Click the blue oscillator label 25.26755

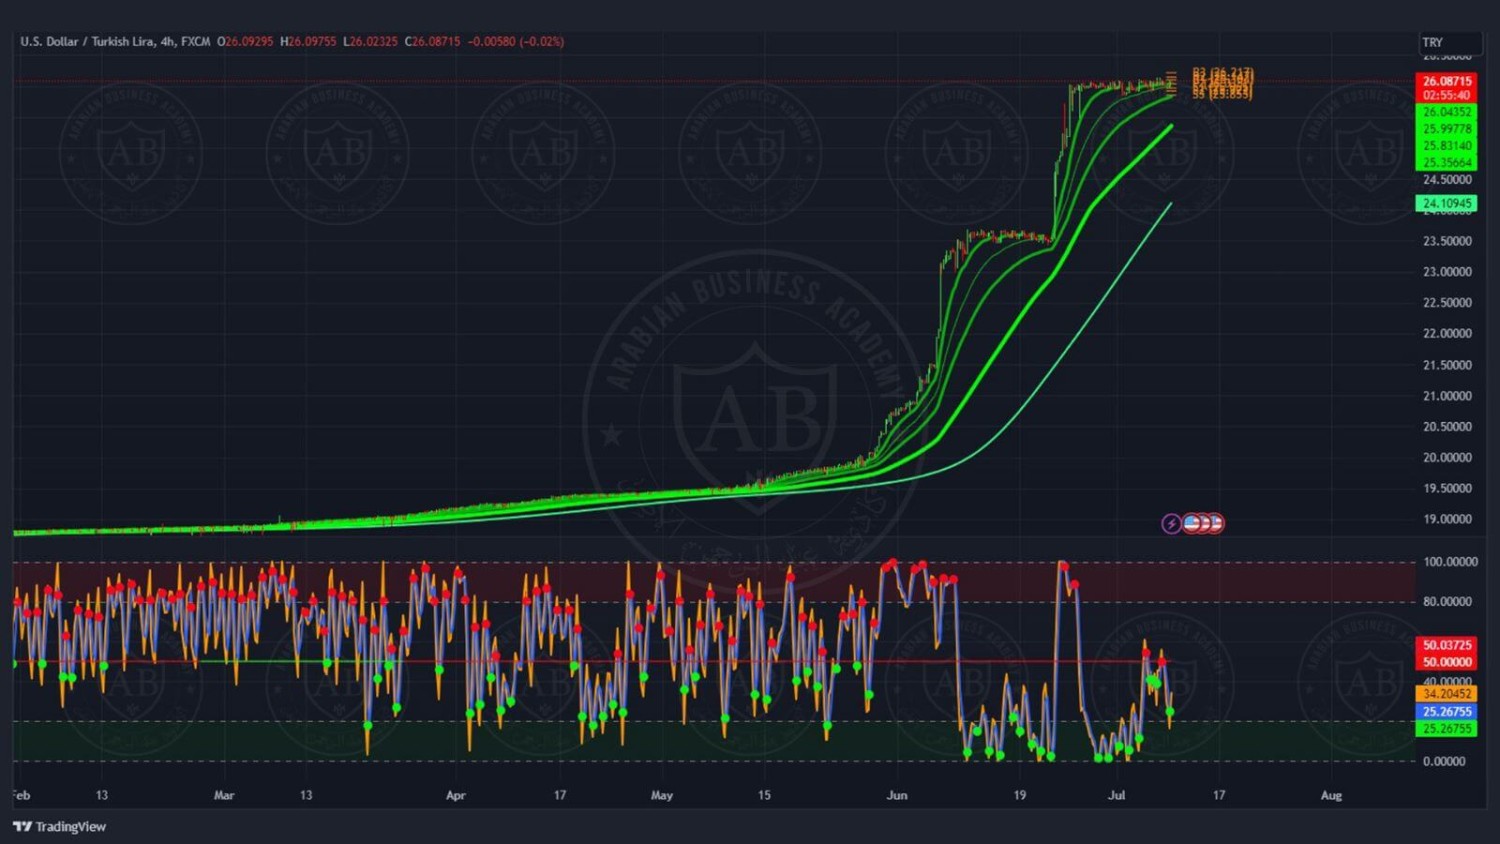[1447, 712]
